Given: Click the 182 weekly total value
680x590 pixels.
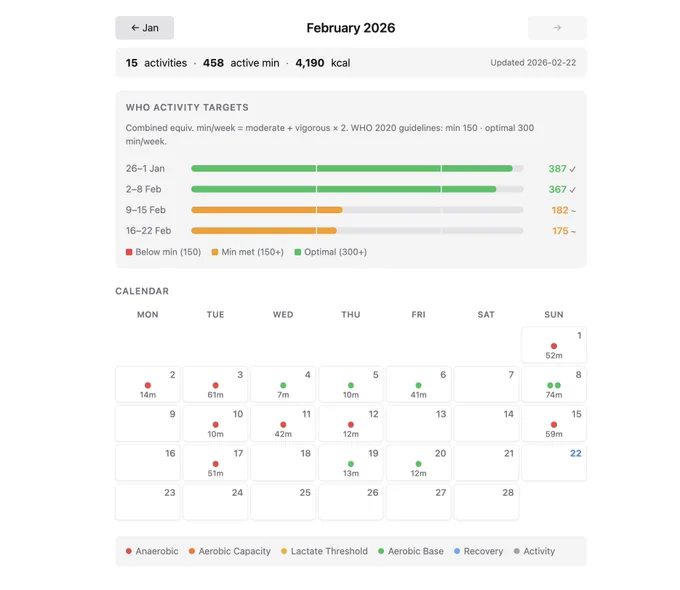Looking at the screenshot, I should [559, 210].
